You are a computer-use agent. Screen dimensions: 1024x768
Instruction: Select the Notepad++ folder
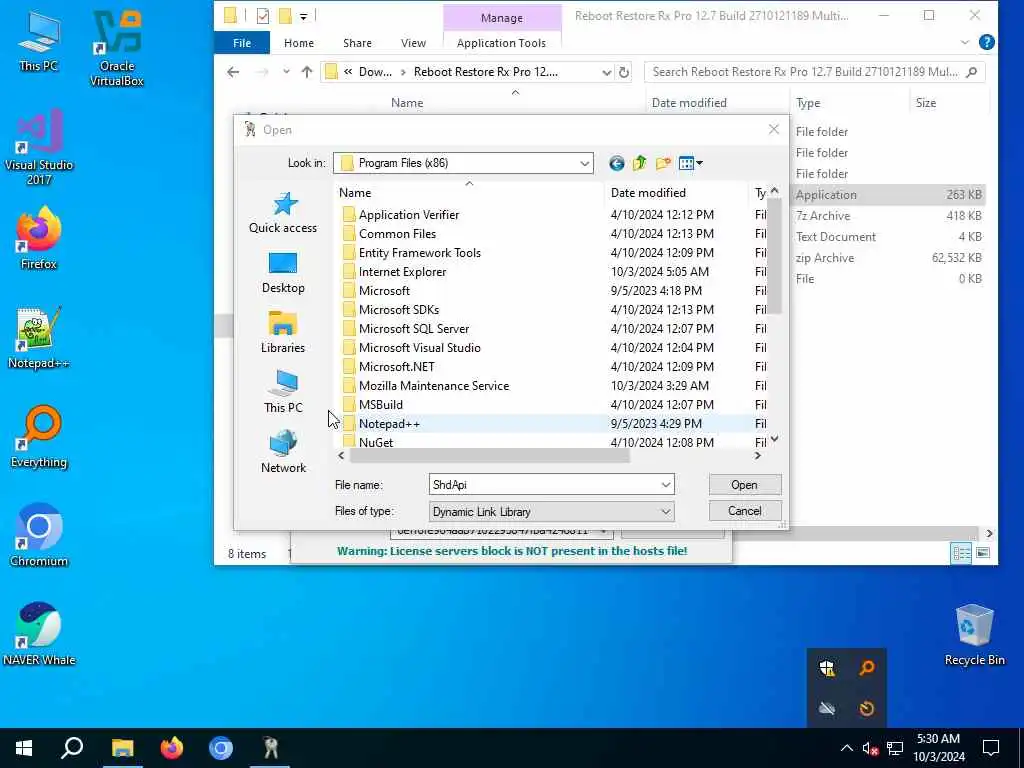[x=389, y=424]
